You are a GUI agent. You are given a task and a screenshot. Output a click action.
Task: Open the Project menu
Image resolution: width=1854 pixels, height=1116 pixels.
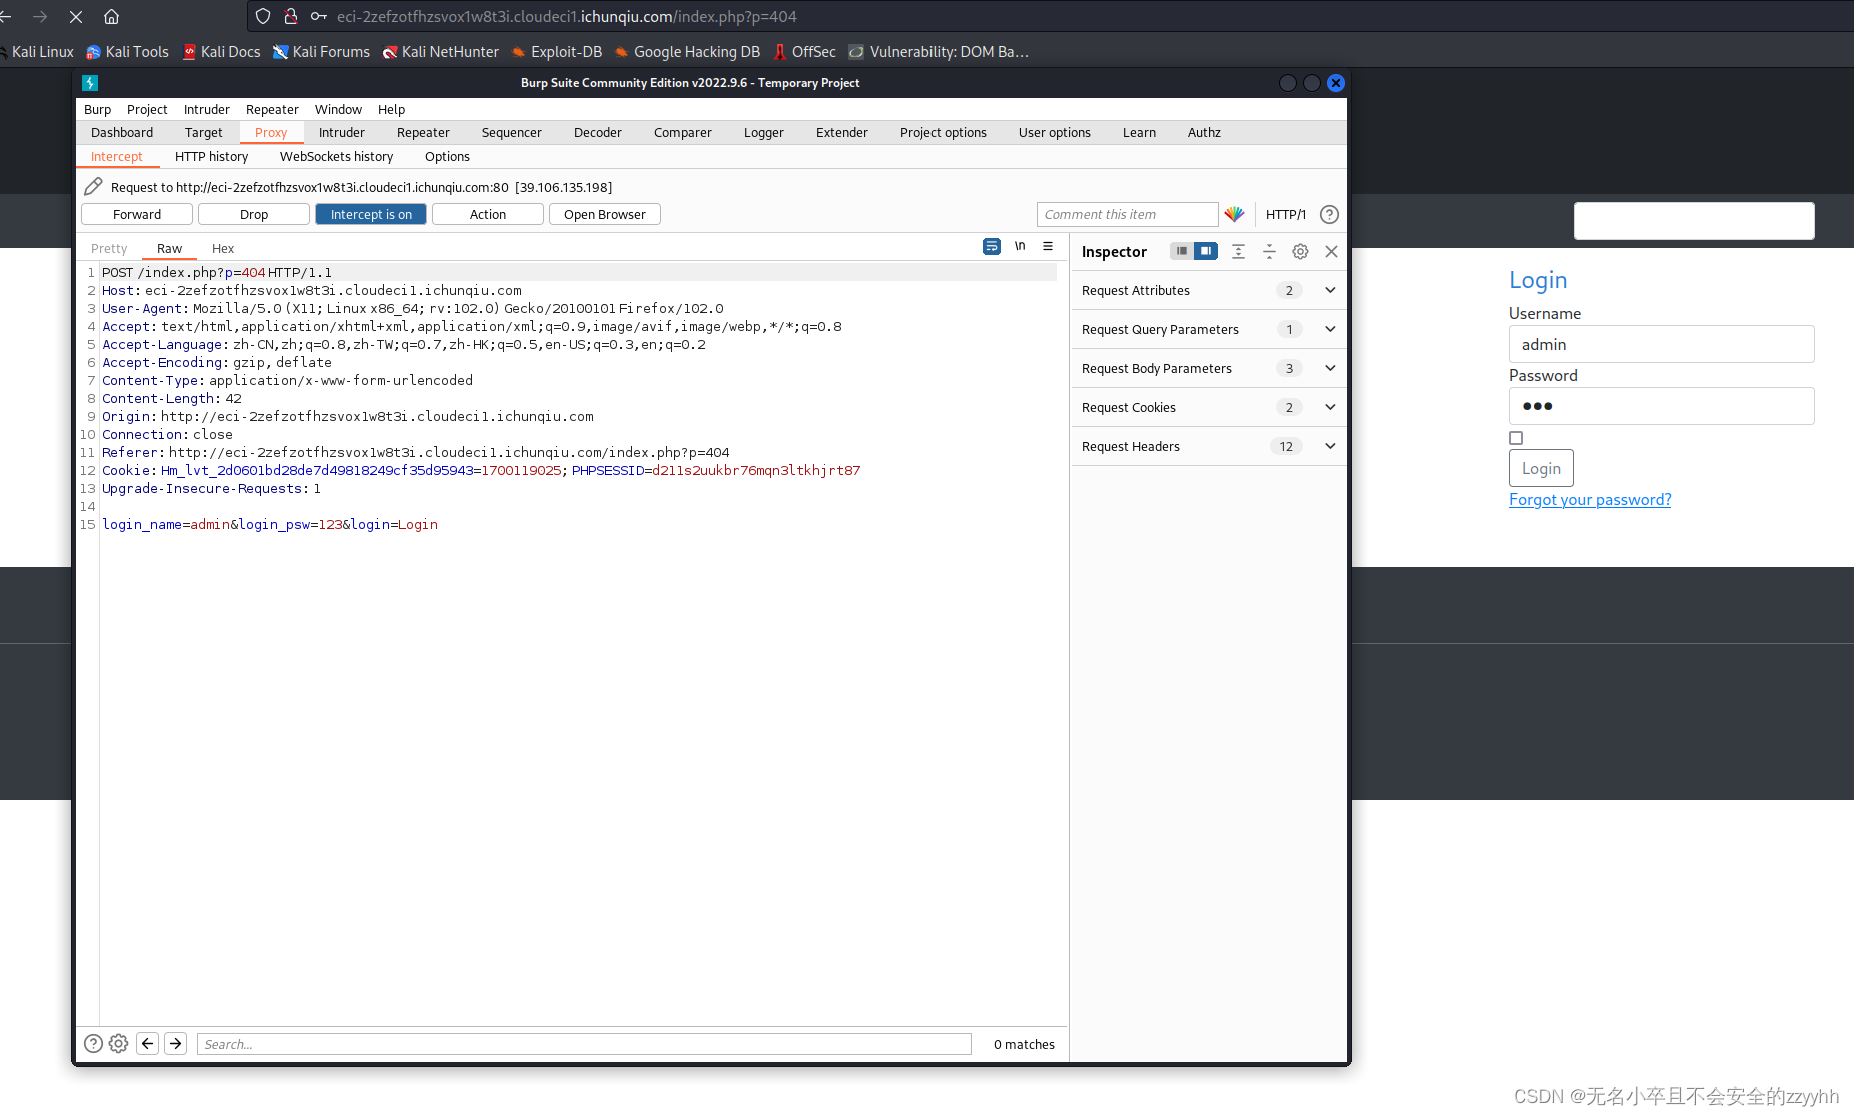(147, 109)
